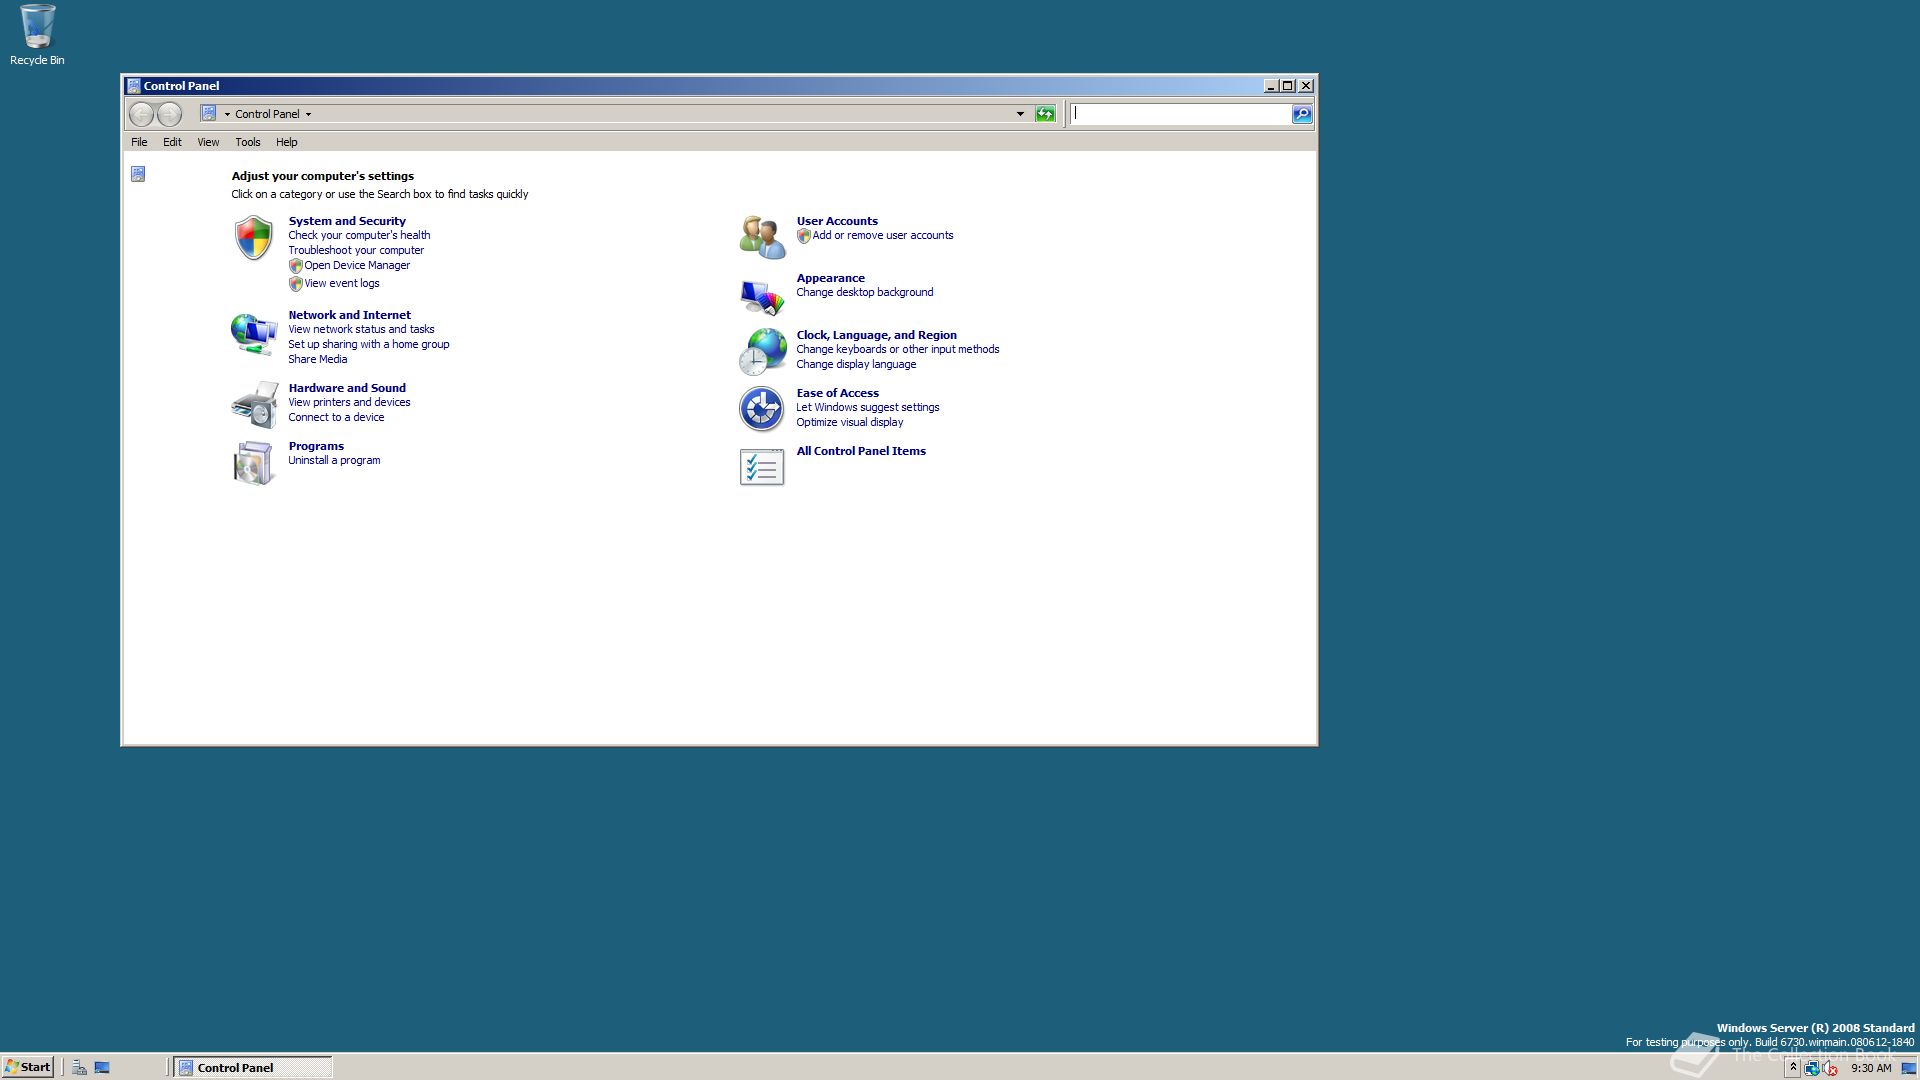Click the Control Panel breadcrumb segment
Viewport: 1920px width, 1080px height.
pyautogui.click(x=267, y=114)
